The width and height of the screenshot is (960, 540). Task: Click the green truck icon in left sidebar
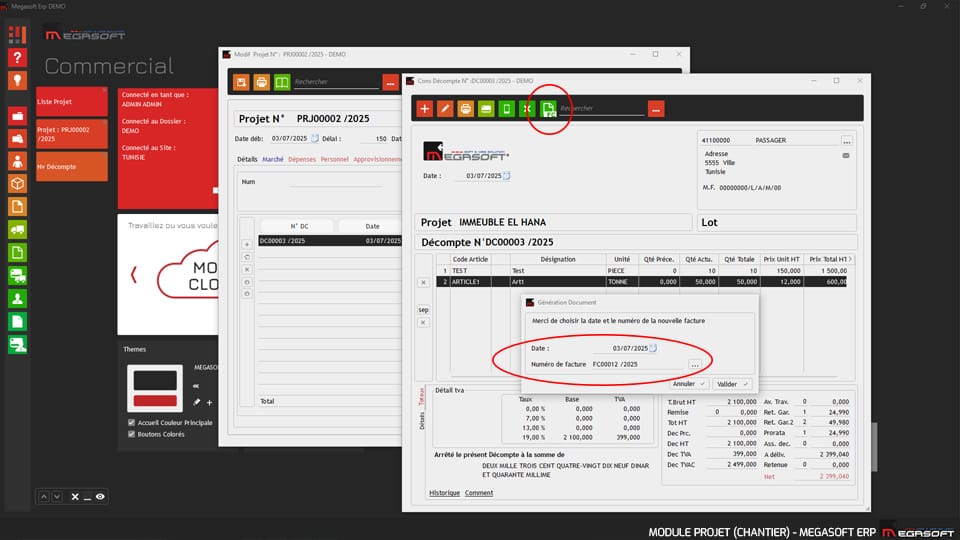coord(17,230)
